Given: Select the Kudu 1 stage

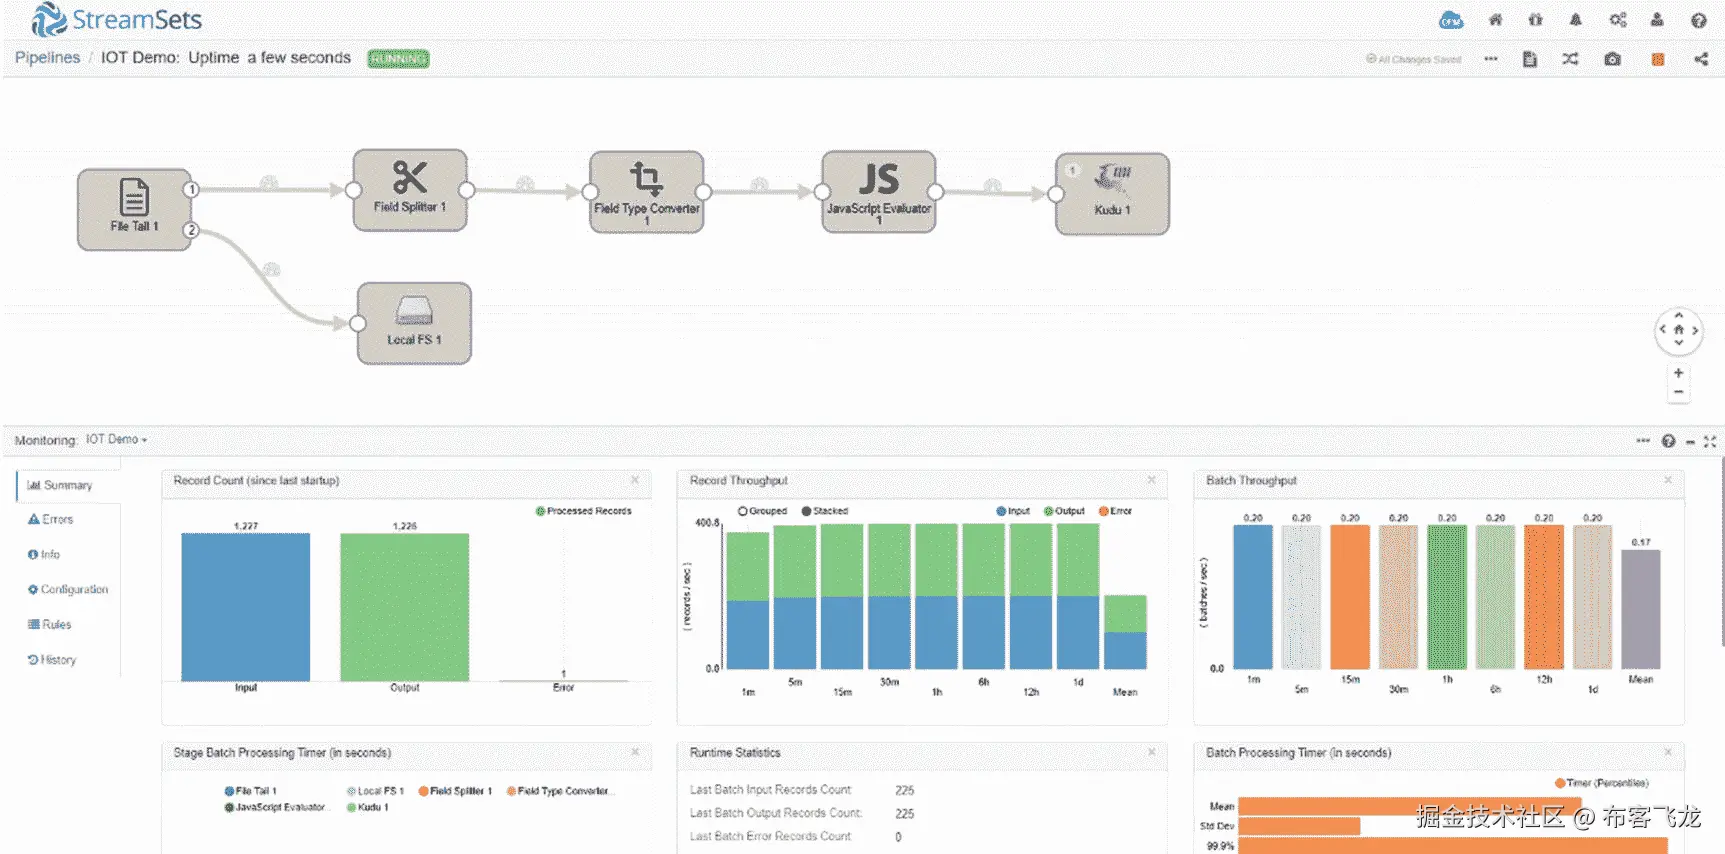Looking at the screenshot, I should pyautogui.click(x=1112, y=194).
